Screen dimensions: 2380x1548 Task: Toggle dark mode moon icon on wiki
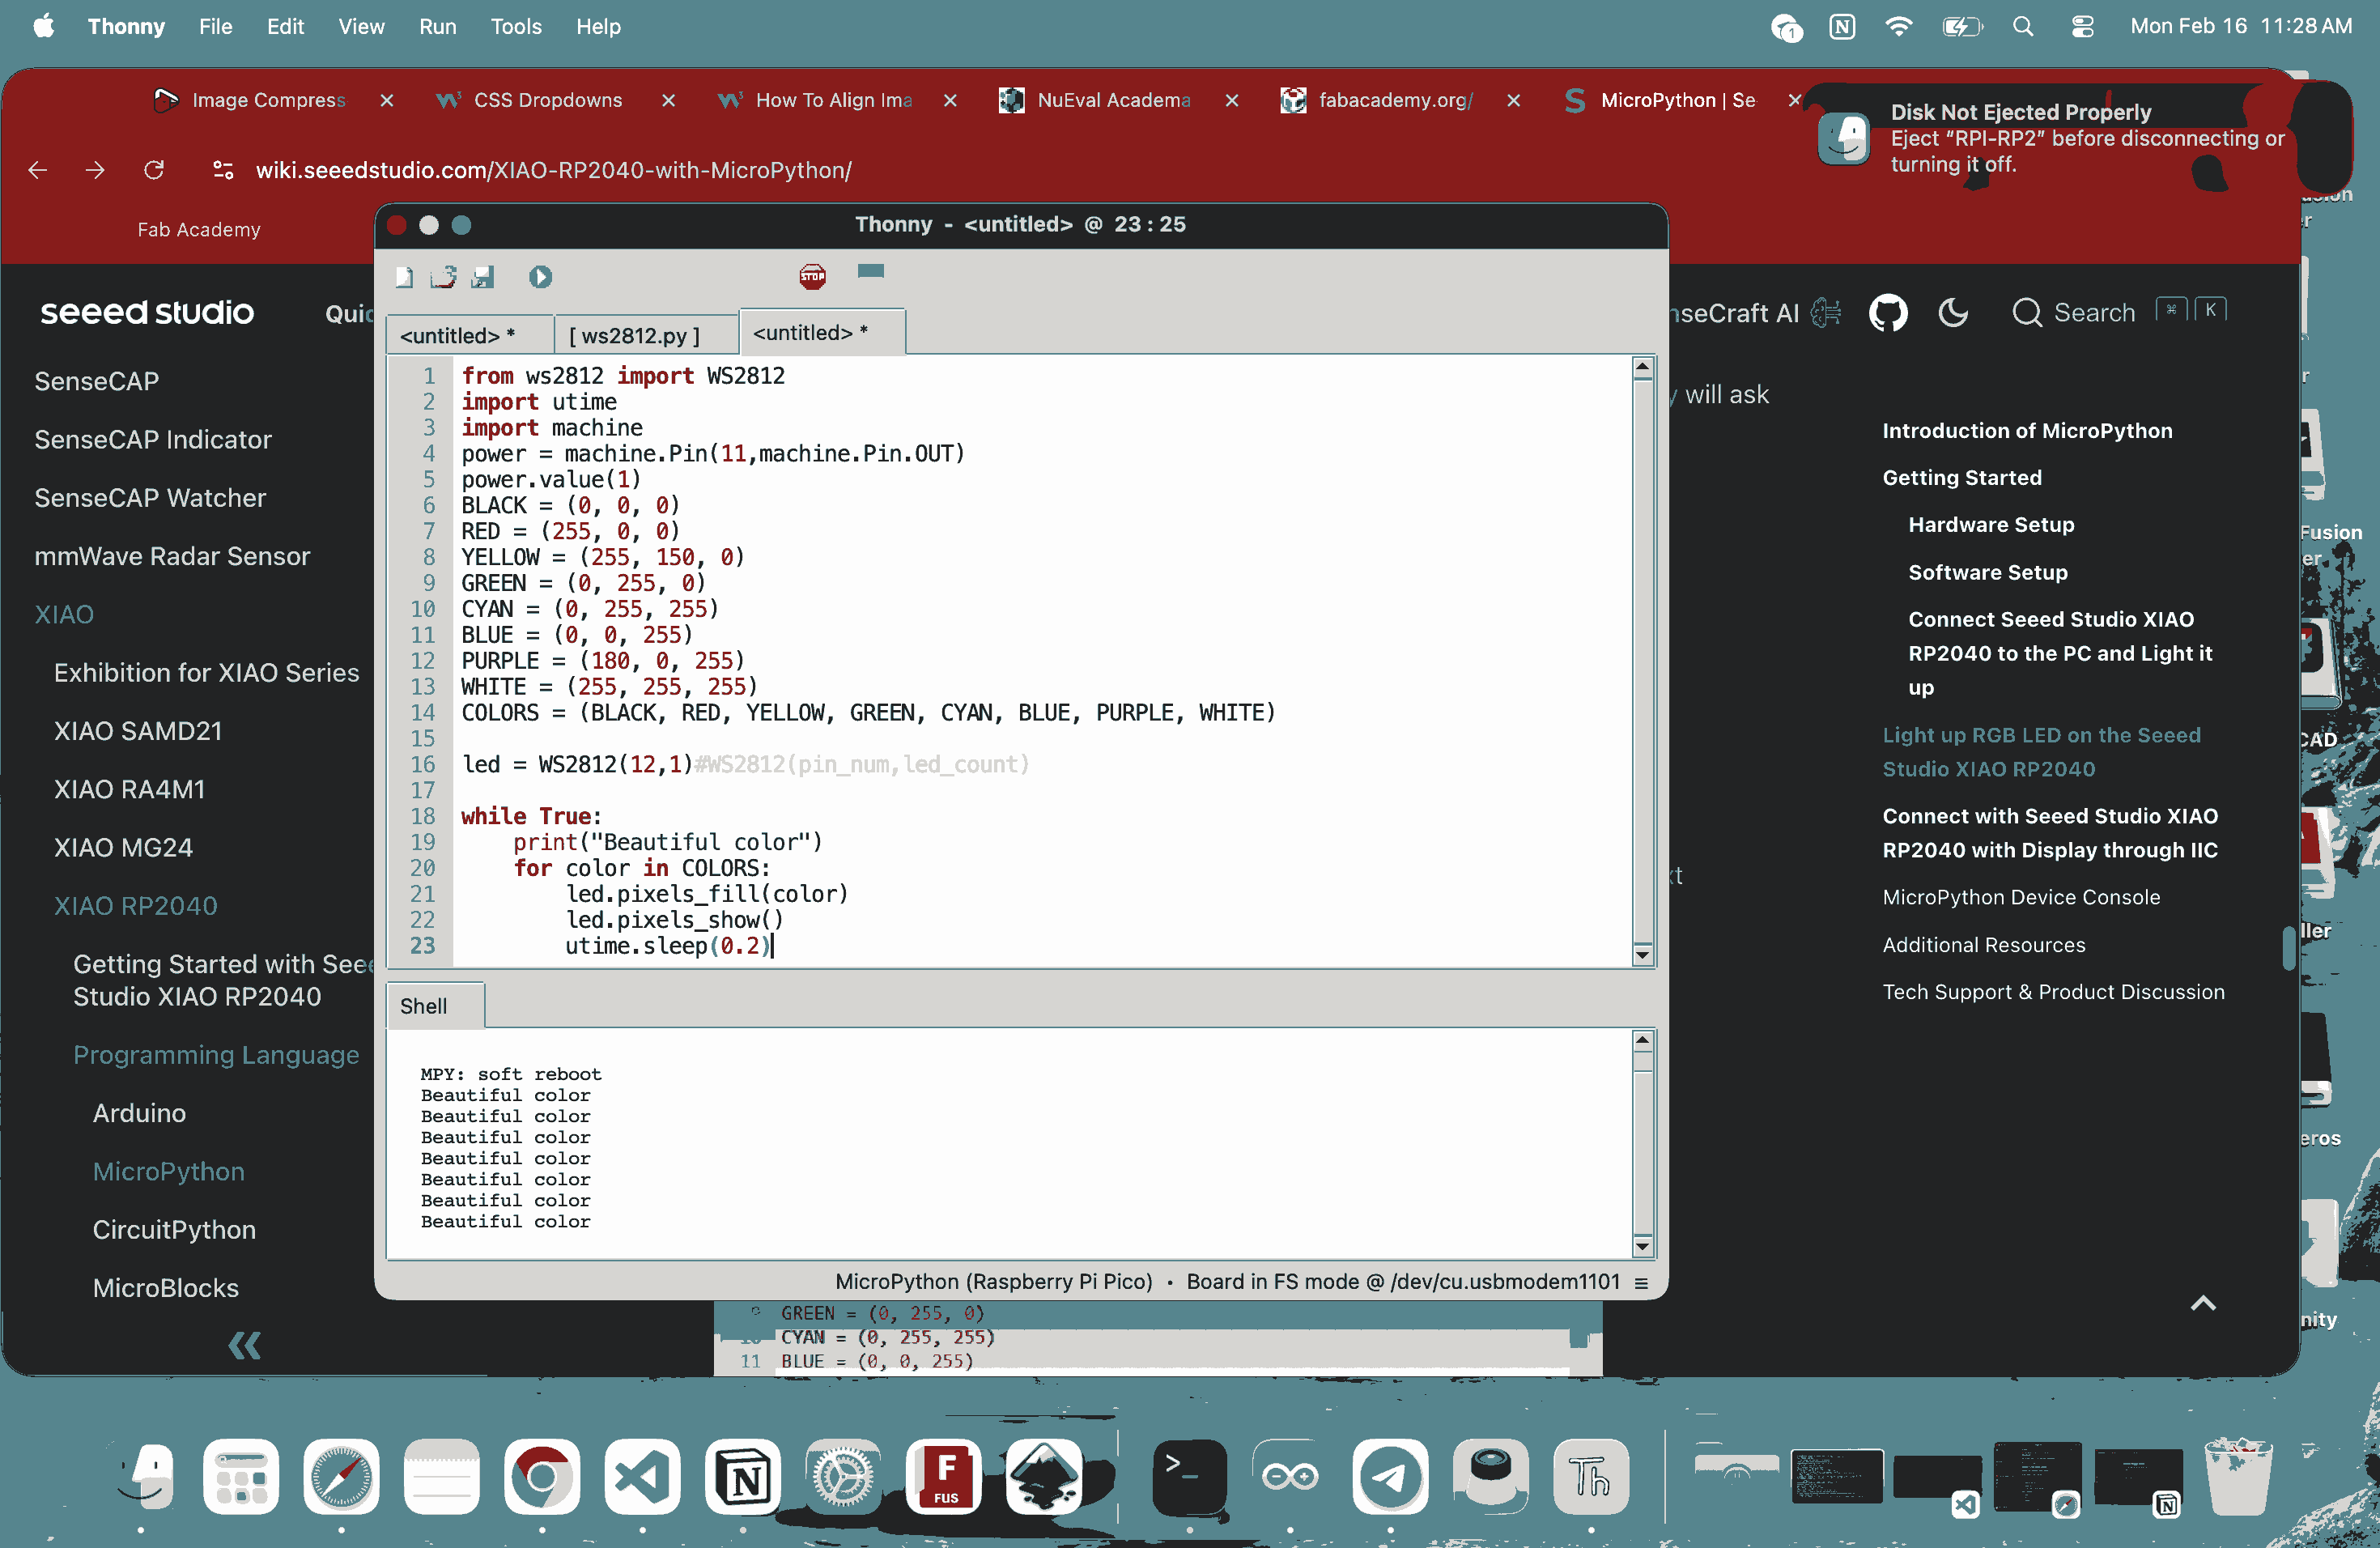pos(1952,313)
